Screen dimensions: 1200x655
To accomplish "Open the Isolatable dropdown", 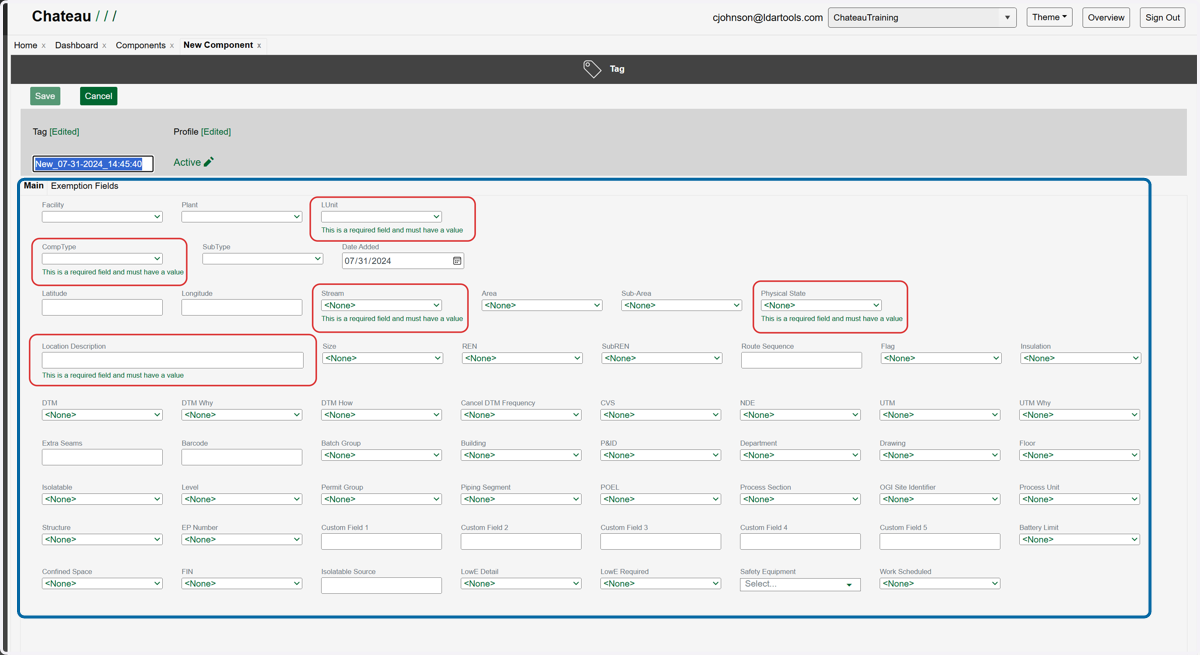I will coord(102,499).
